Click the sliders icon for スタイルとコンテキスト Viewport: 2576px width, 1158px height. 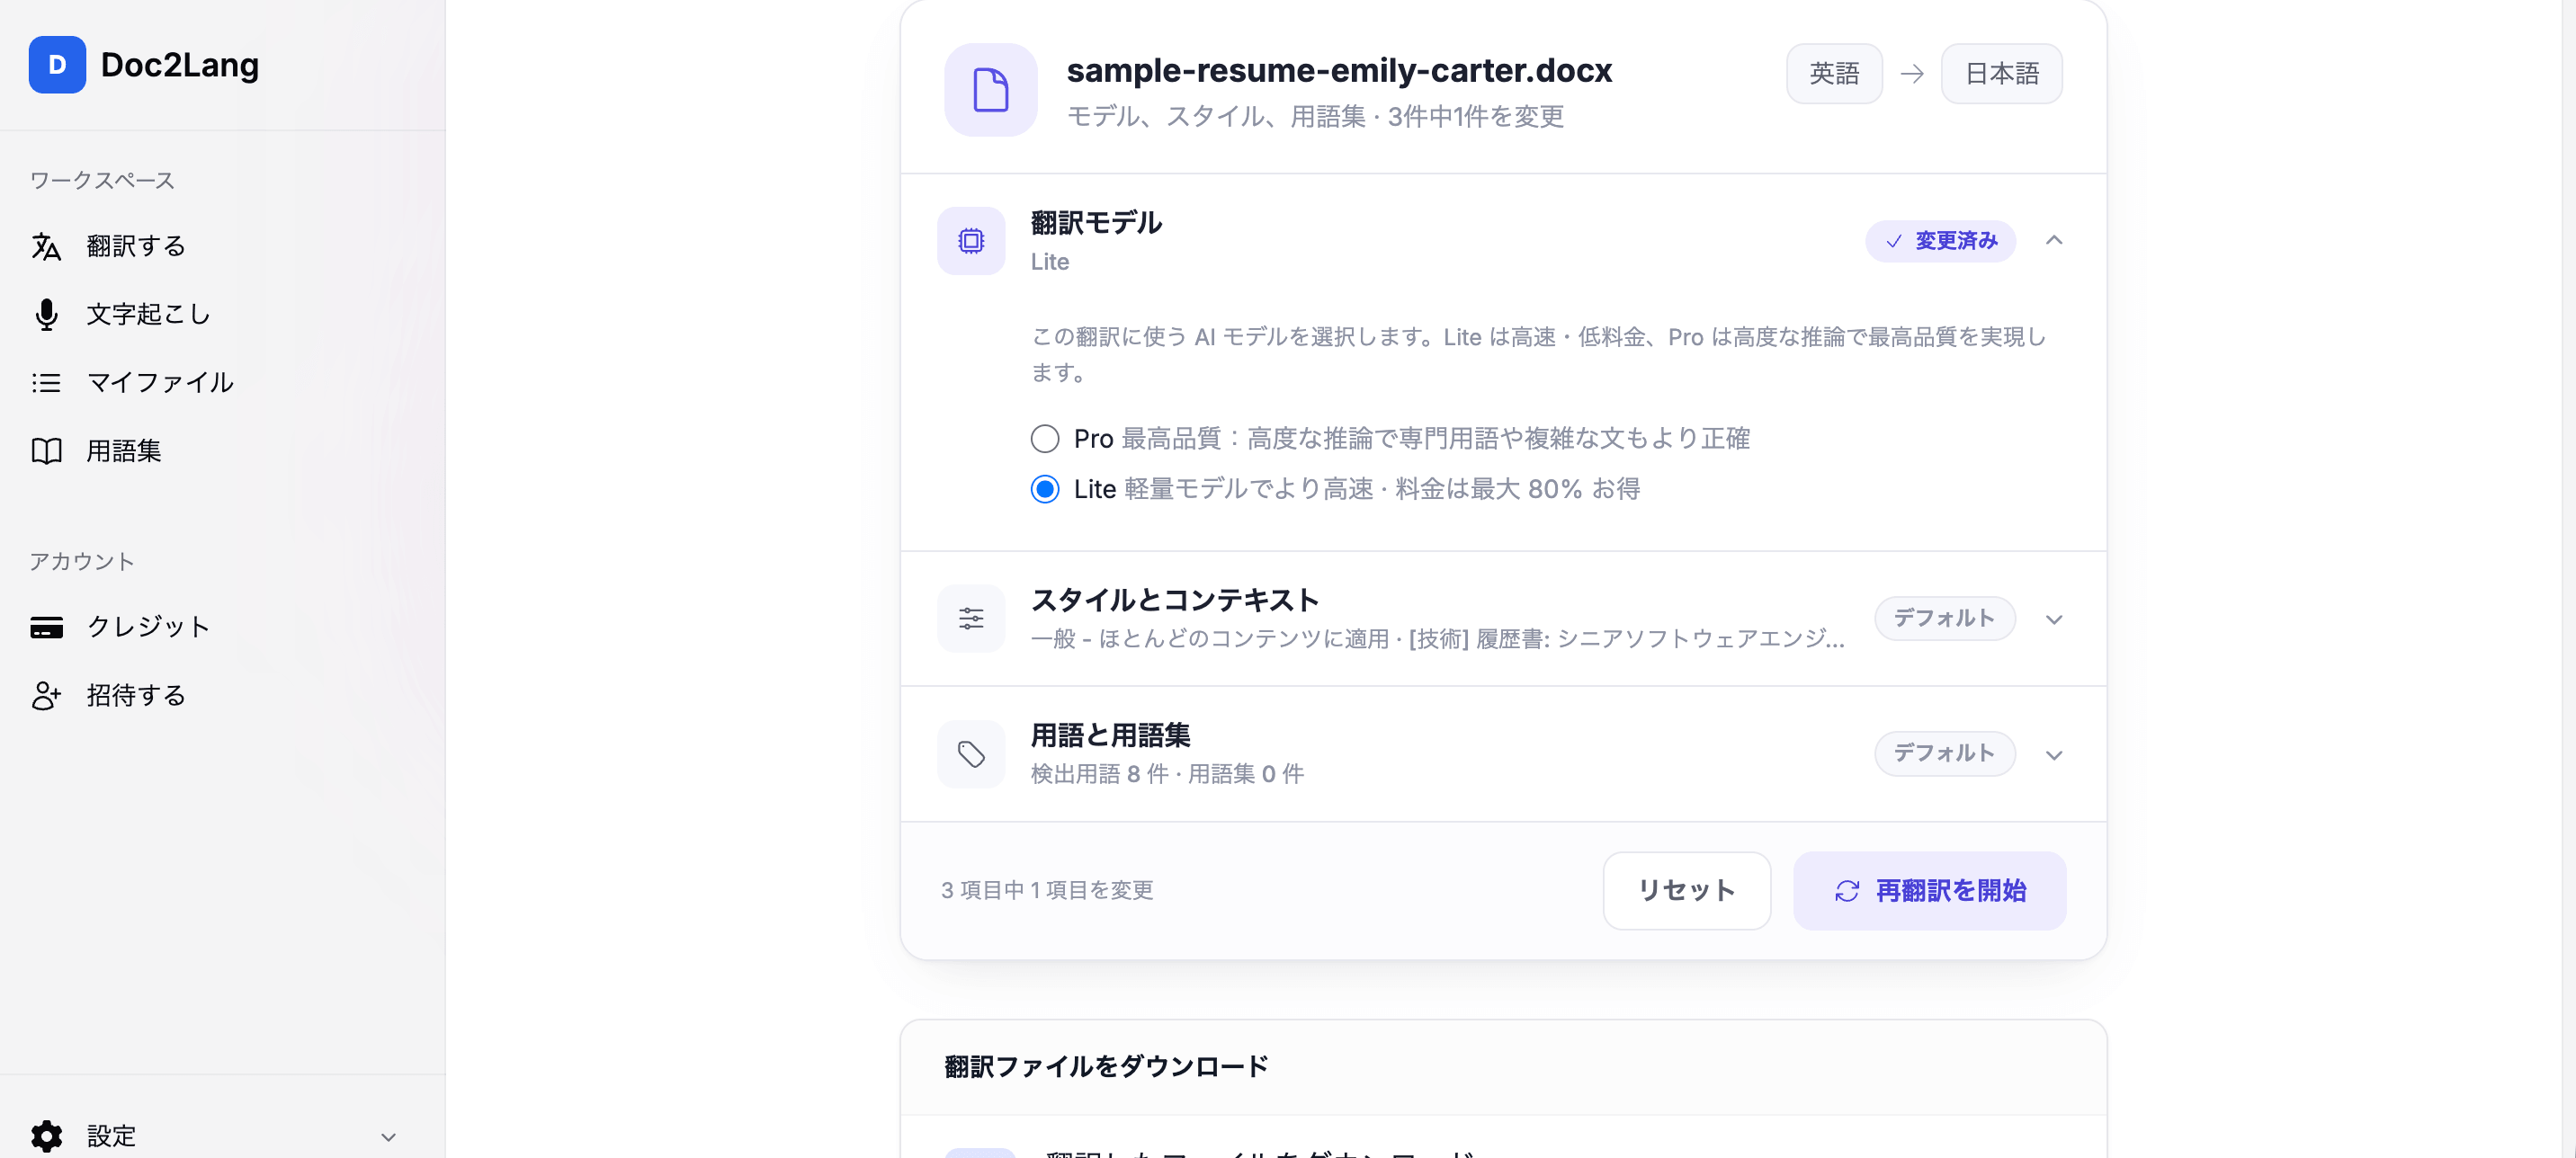[x=971, y=619]
